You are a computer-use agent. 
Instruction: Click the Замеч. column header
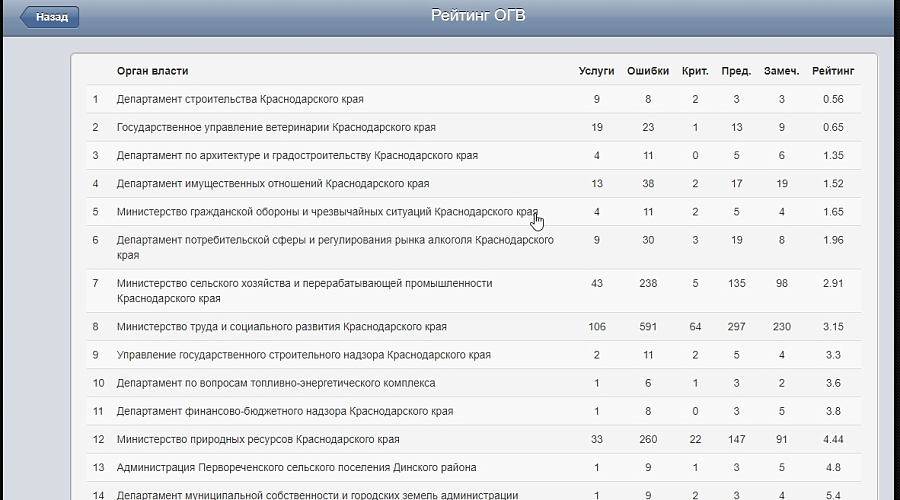(x=782, y=71)
